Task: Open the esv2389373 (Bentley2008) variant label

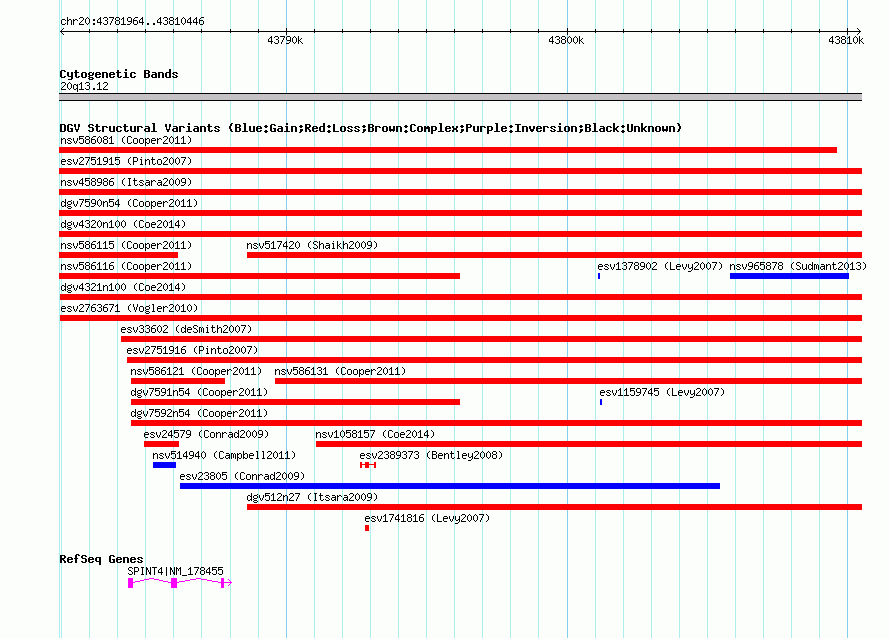Action: click(431, 455)
